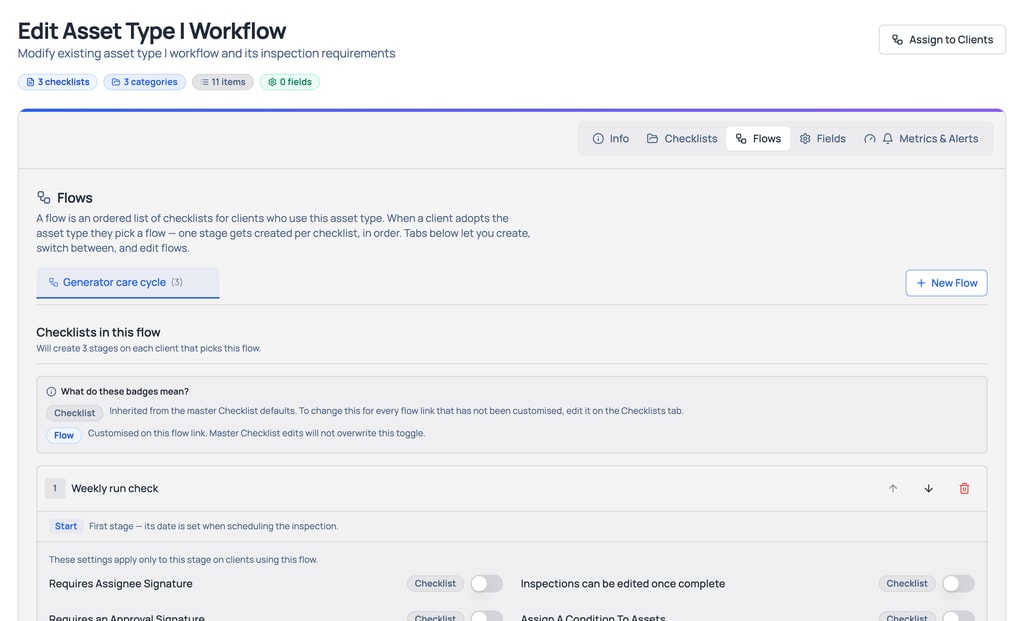The image size is (1024, 621).
Task: Click the 0 fields badge
Action: [289, 82]
